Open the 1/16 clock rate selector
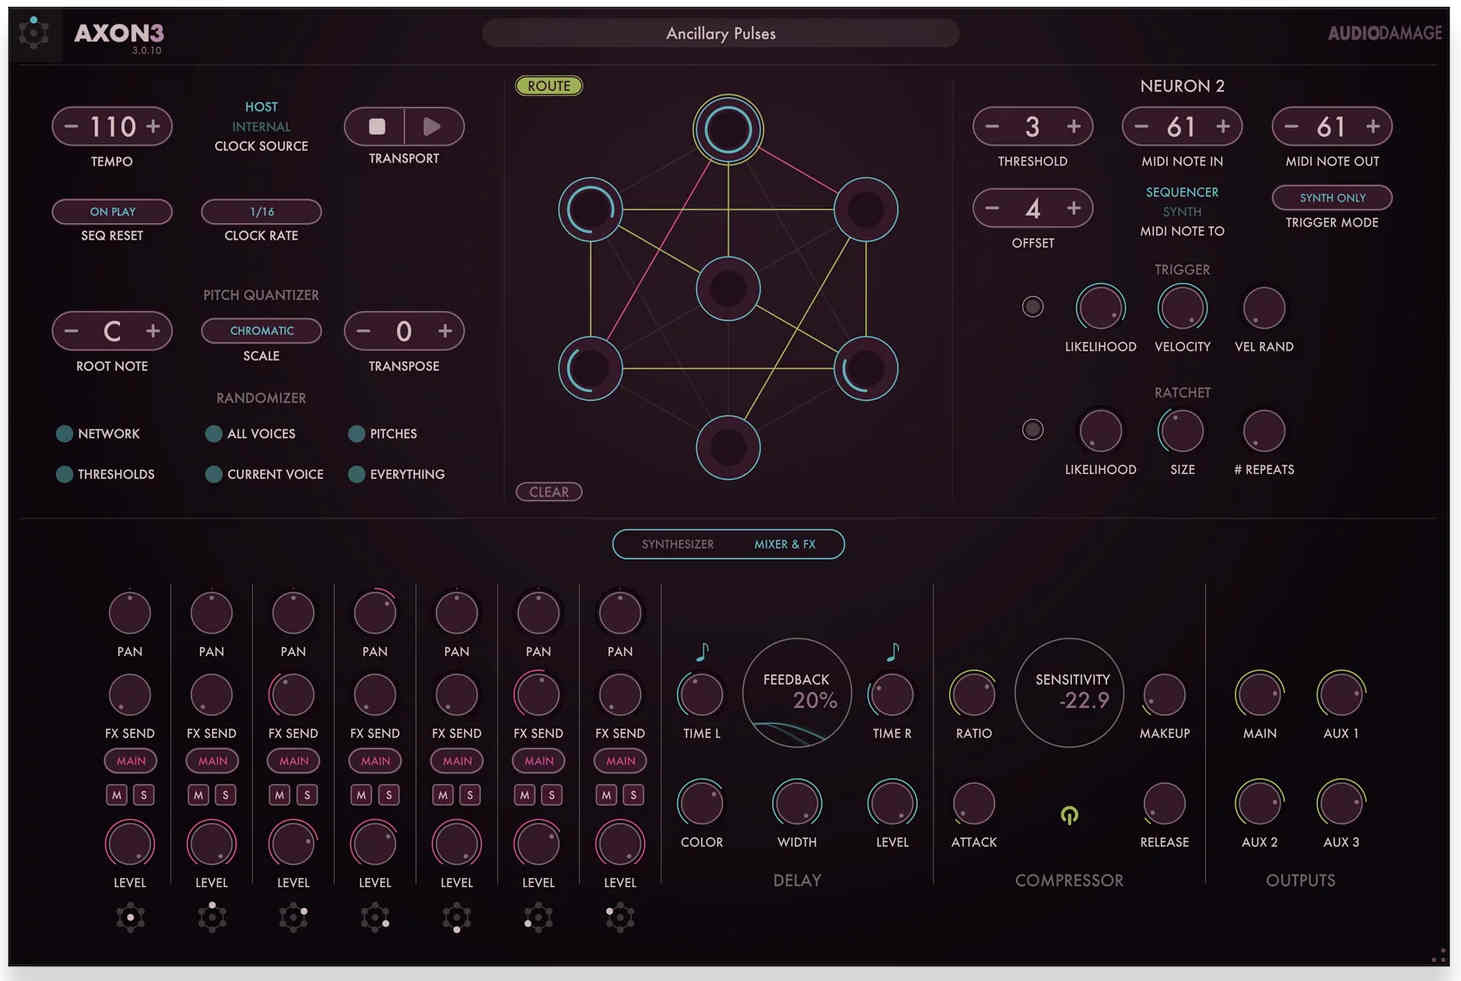 261,212
